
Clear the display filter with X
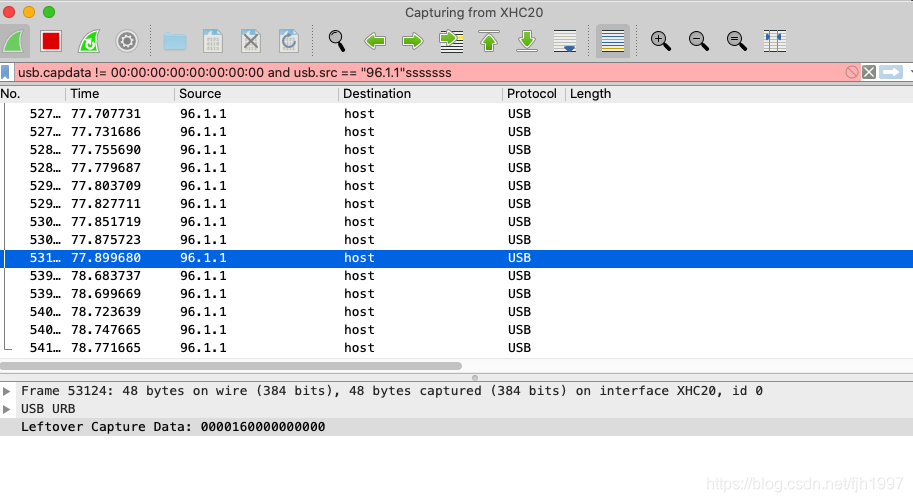pos(869,72)
